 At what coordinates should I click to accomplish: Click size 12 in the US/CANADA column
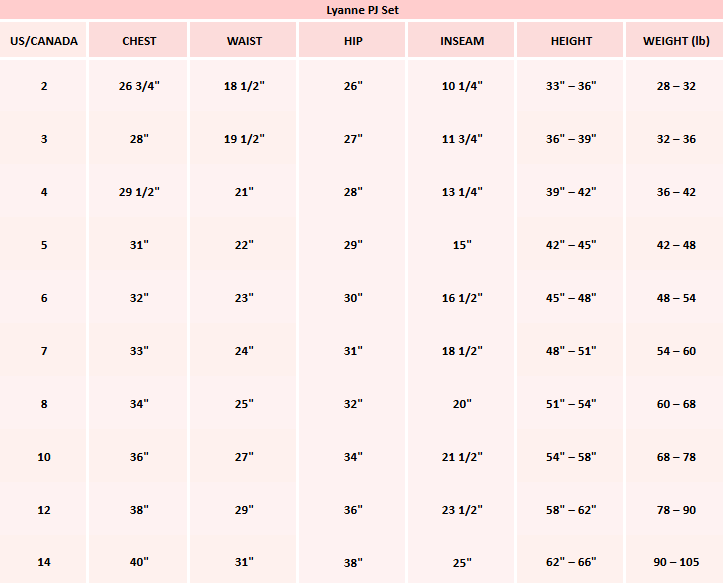(44, 510)
